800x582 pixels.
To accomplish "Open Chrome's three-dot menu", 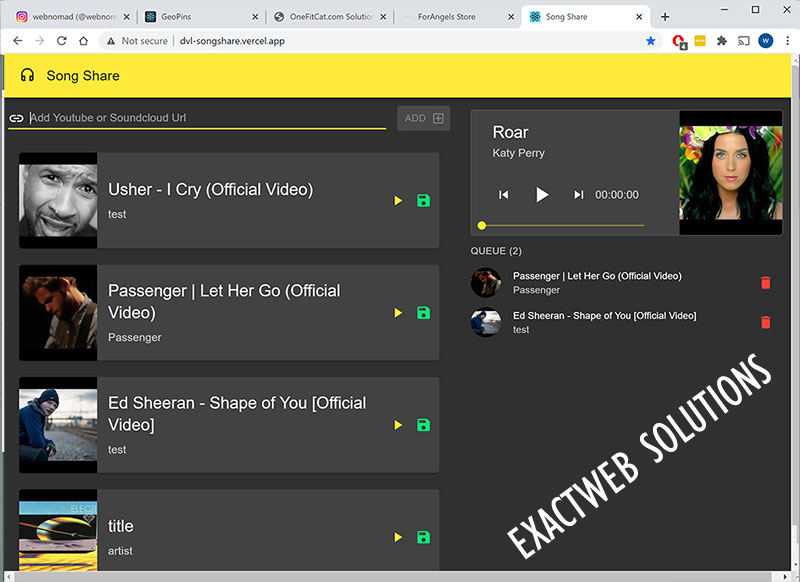I will 788,41.
